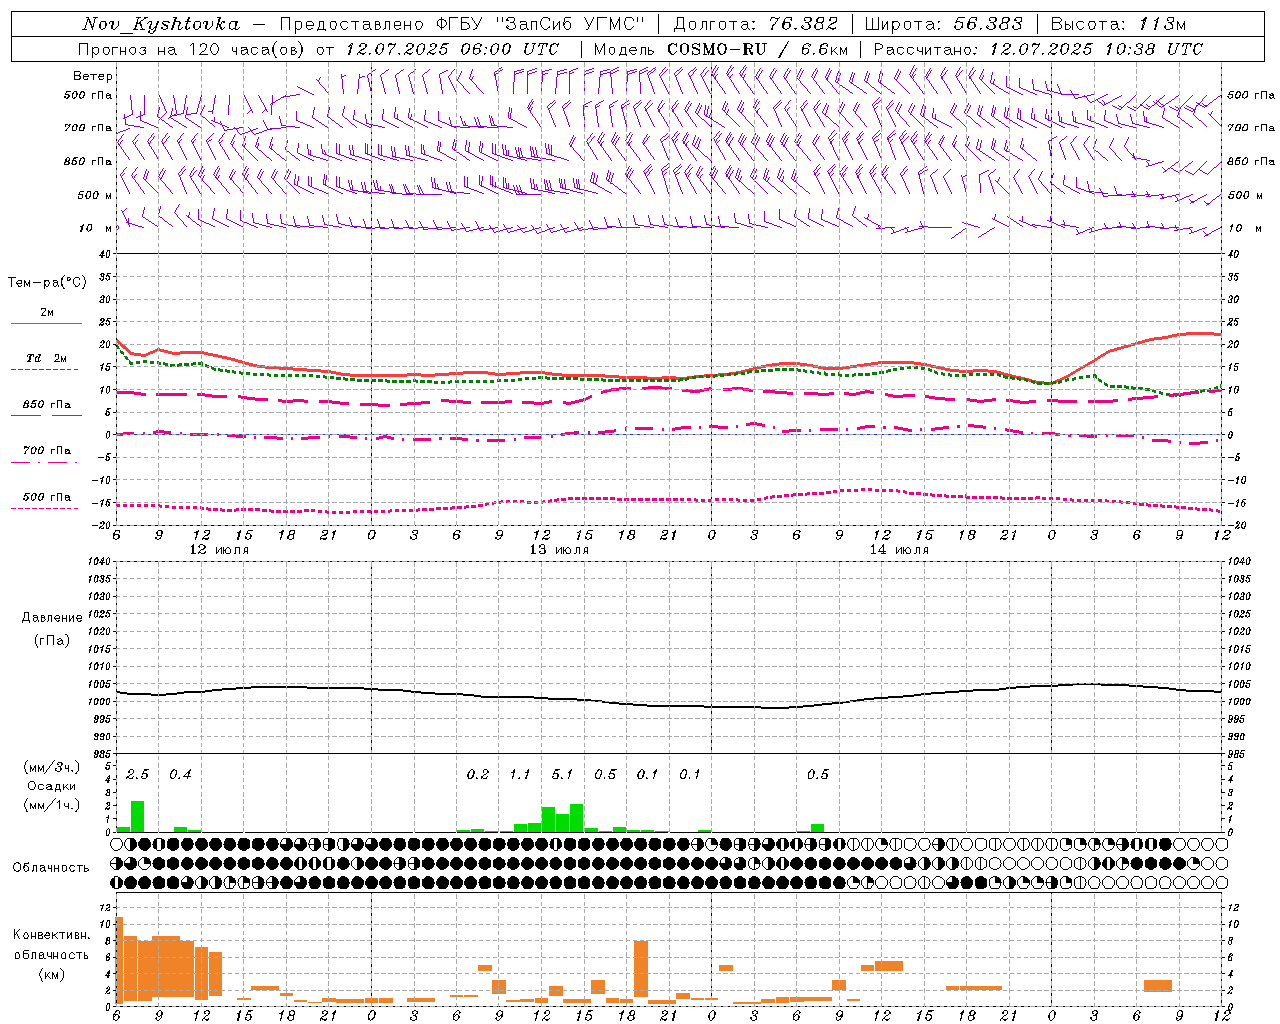Click the 2.5 precipitation total
Viewport: 1280px width, 1024px height.
click(137, 774)
